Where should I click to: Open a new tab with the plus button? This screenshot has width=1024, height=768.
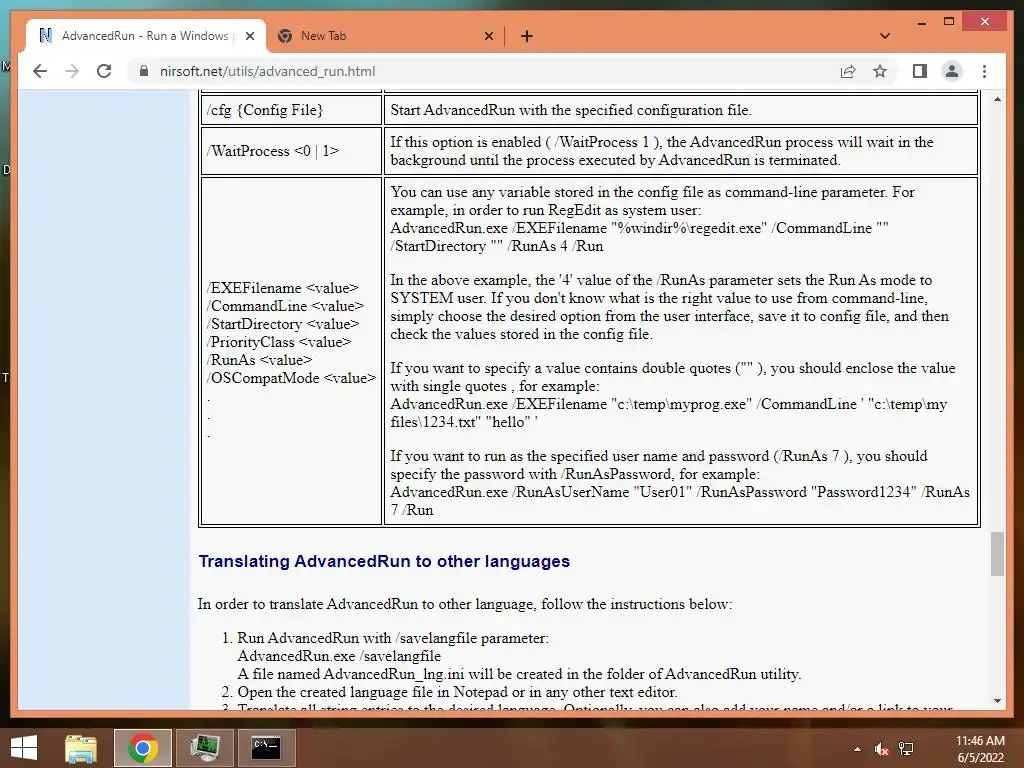click(526, 36)
